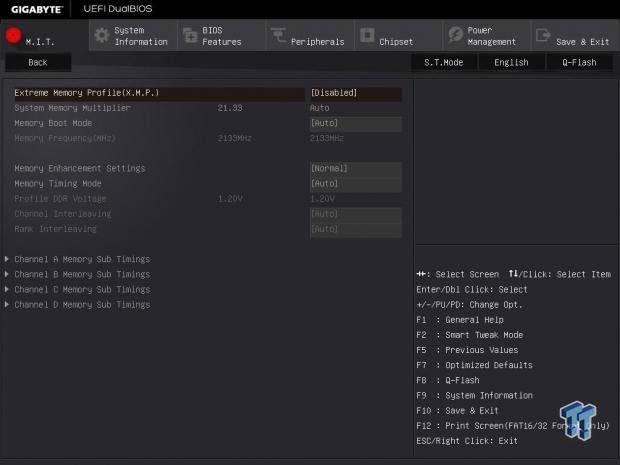620x465 pixels.
Task: Open Memory Enhancement Settings Normal dropdown
Action: (x=355, y=169)
